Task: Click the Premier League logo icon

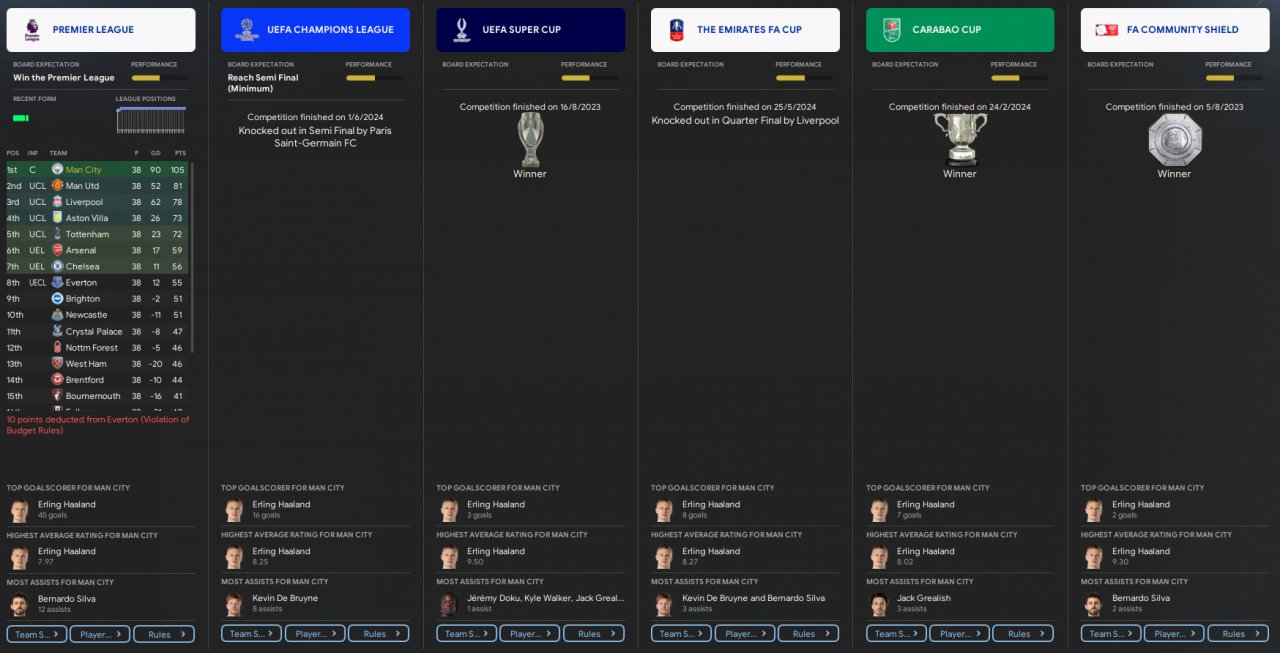Action: coord(32,30)
